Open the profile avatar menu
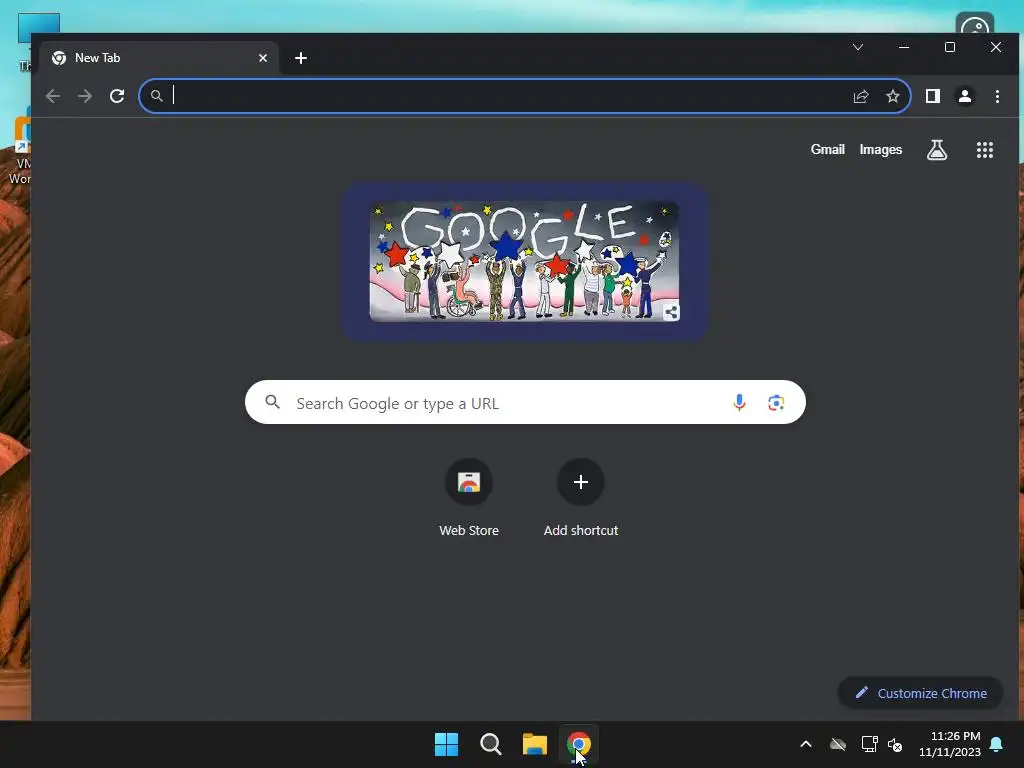Image resolution: width=1024 pixels, height=768 pixels. click(x=965, y=96)
